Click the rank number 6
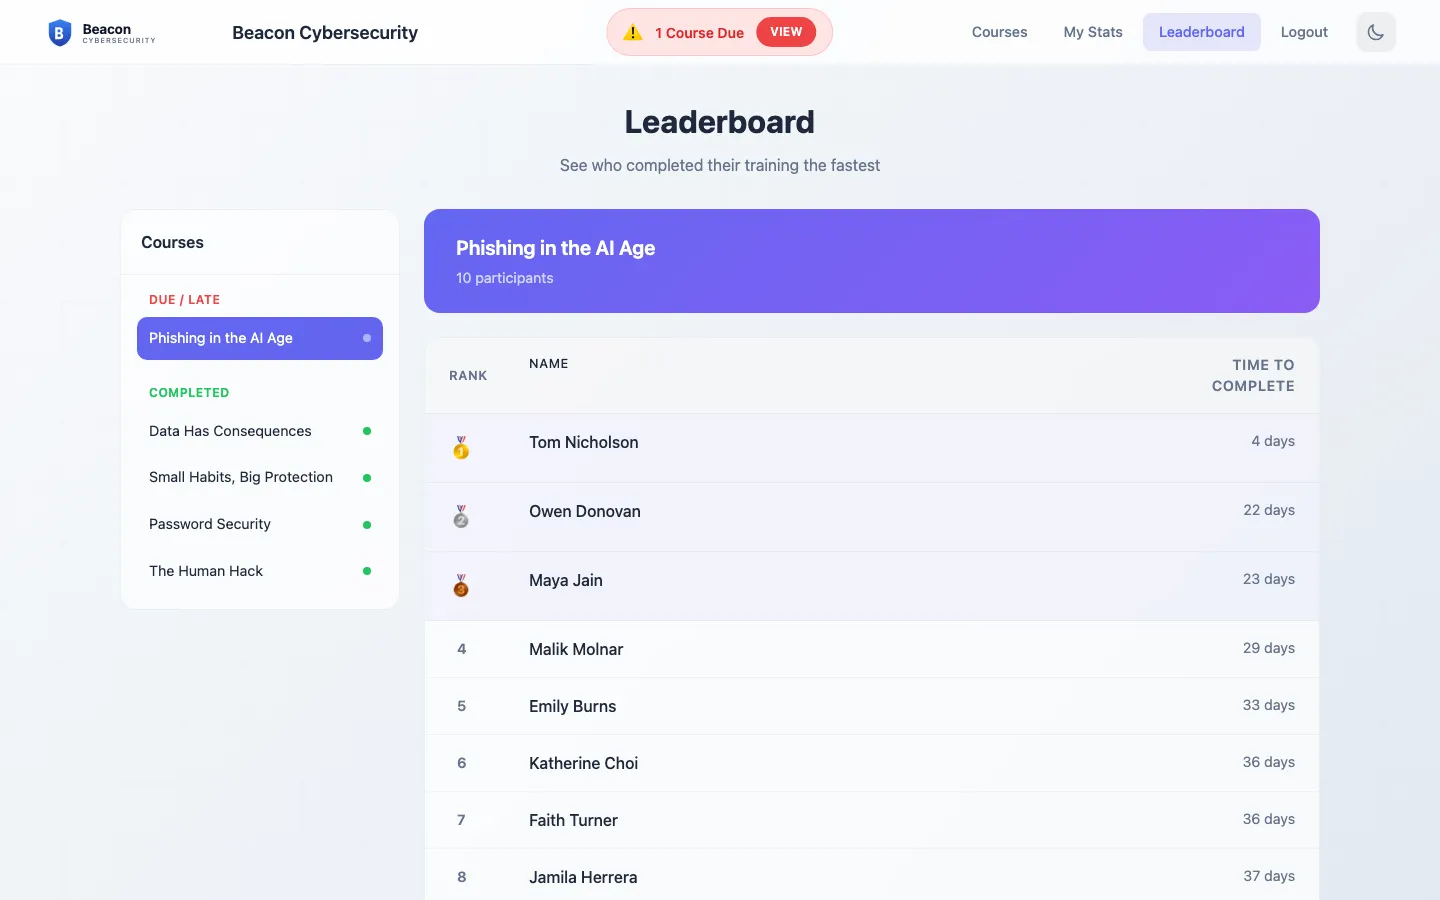Viewport: 1440px width, 900px height. (462, 763)
